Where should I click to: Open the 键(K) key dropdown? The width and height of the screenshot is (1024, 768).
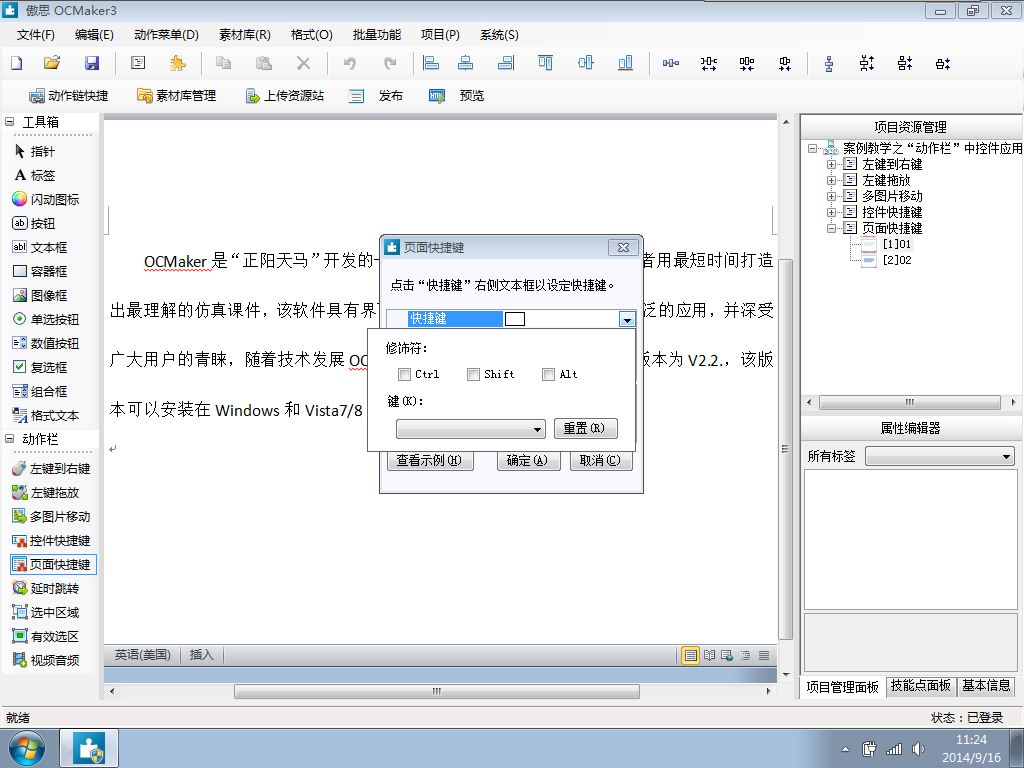[471, 428]
